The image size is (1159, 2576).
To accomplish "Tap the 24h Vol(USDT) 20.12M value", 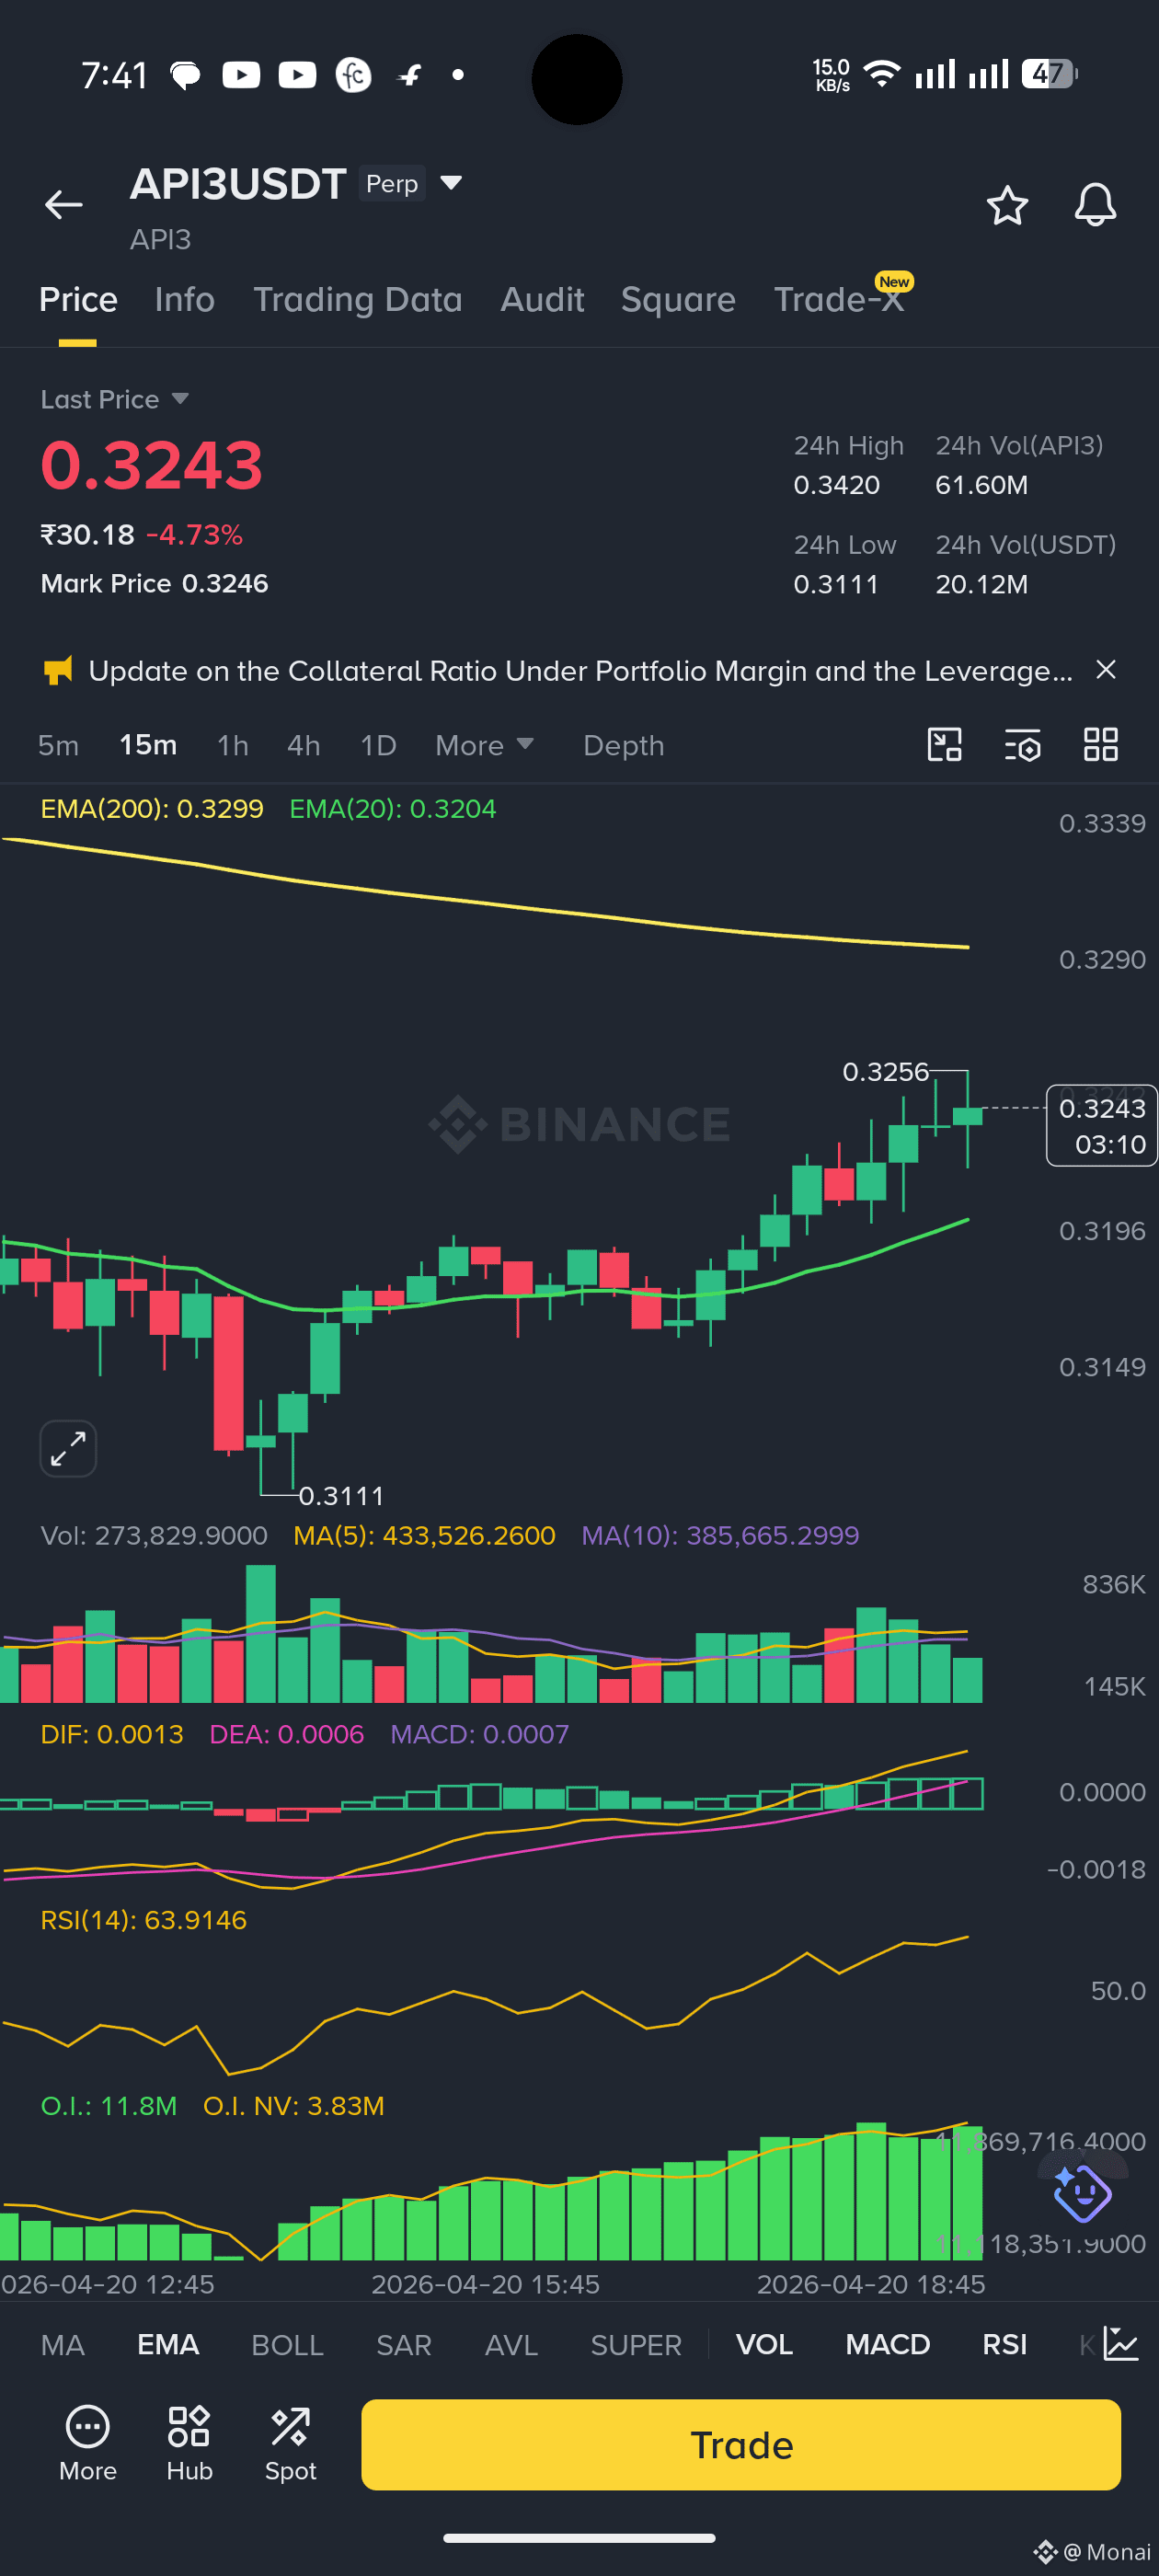I will [x=981, y=584].
